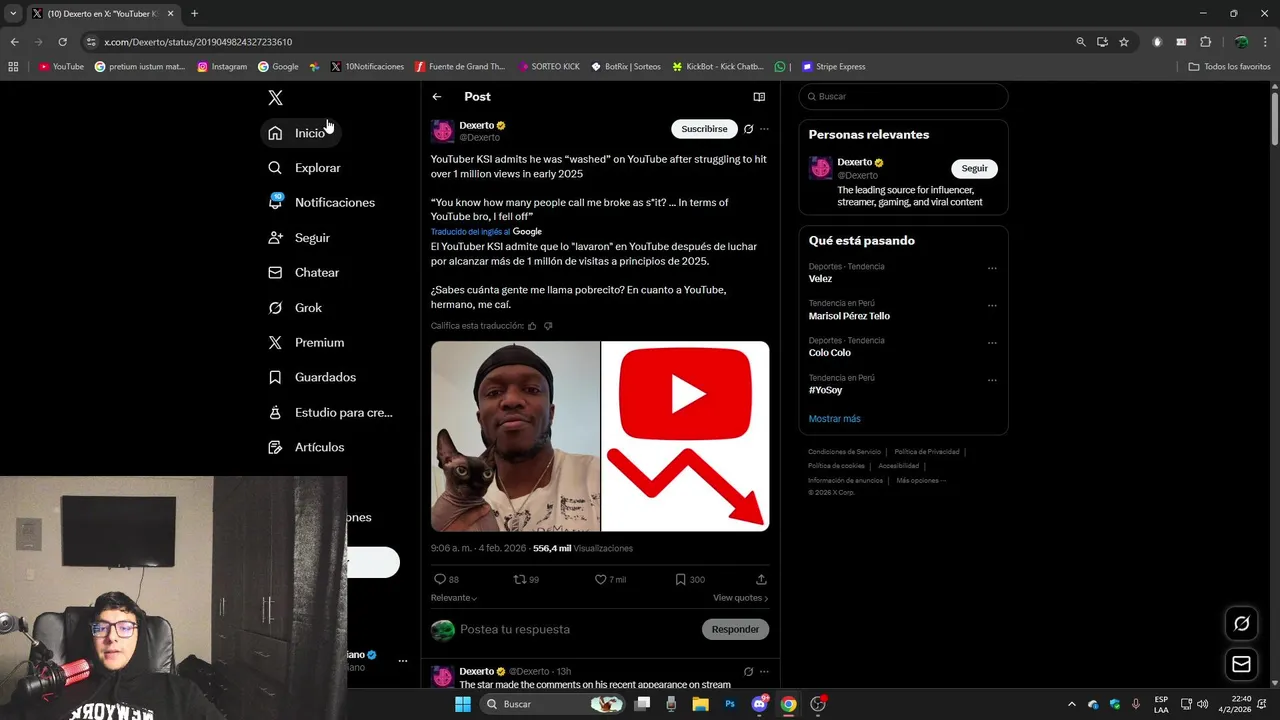
Task: Reload the page in Chrome
Action: (62, 42)
